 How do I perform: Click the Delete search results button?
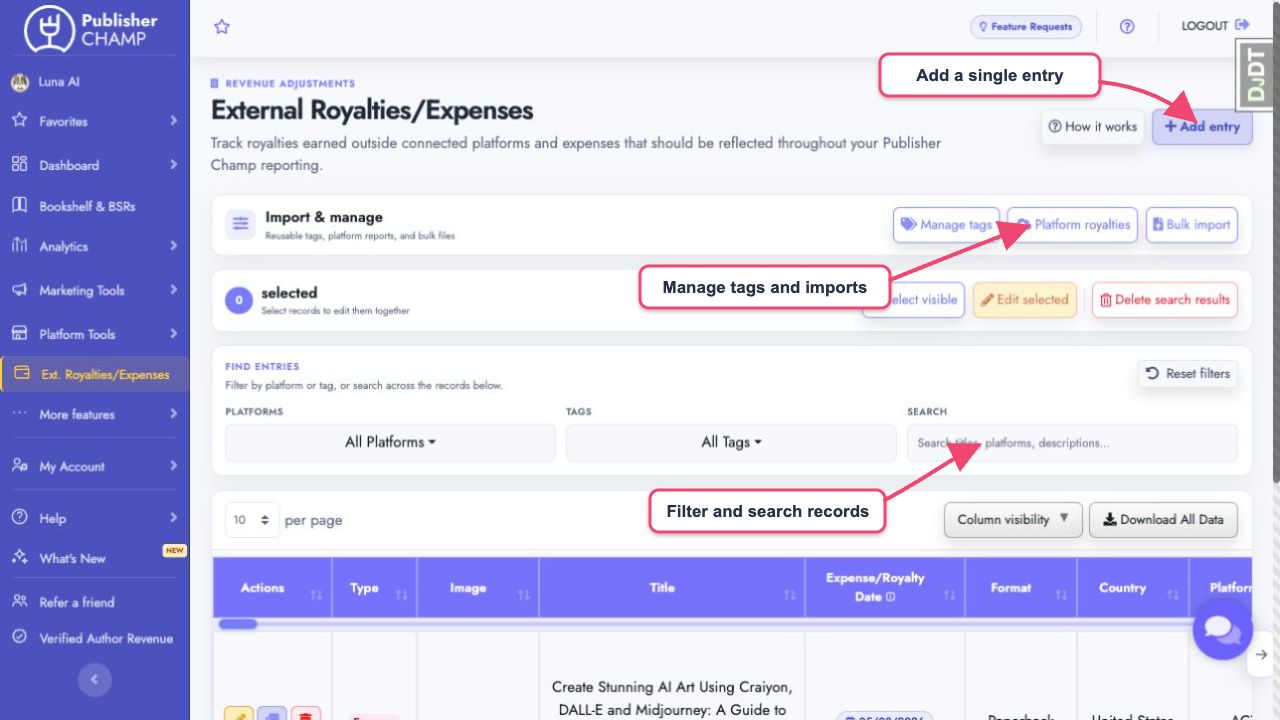coord(1165,300)
